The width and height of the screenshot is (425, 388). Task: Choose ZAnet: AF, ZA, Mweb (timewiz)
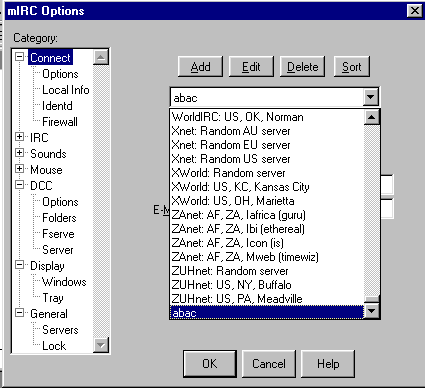pyautogui.click(x=267, y=257)
